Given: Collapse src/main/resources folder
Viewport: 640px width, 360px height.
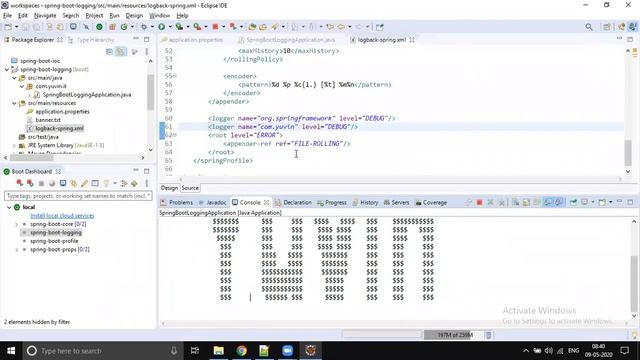Looking at the screenshot, I should point(14,103).
